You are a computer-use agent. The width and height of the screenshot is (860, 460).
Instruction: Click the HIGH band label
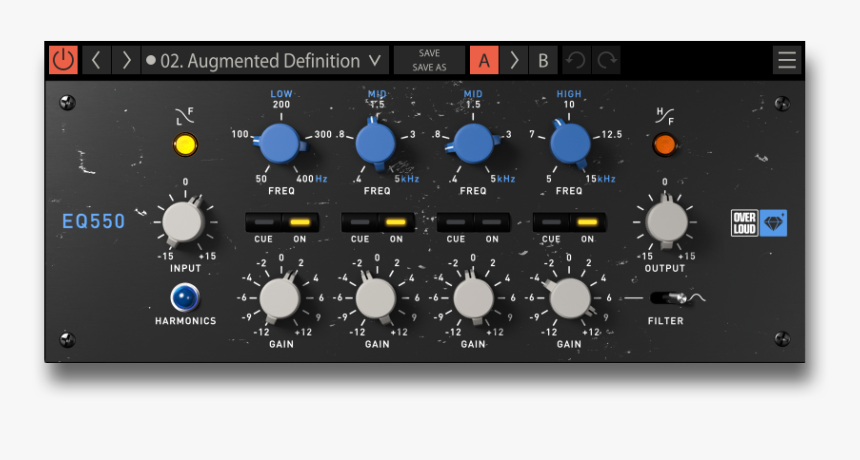(x=569, y=94)
